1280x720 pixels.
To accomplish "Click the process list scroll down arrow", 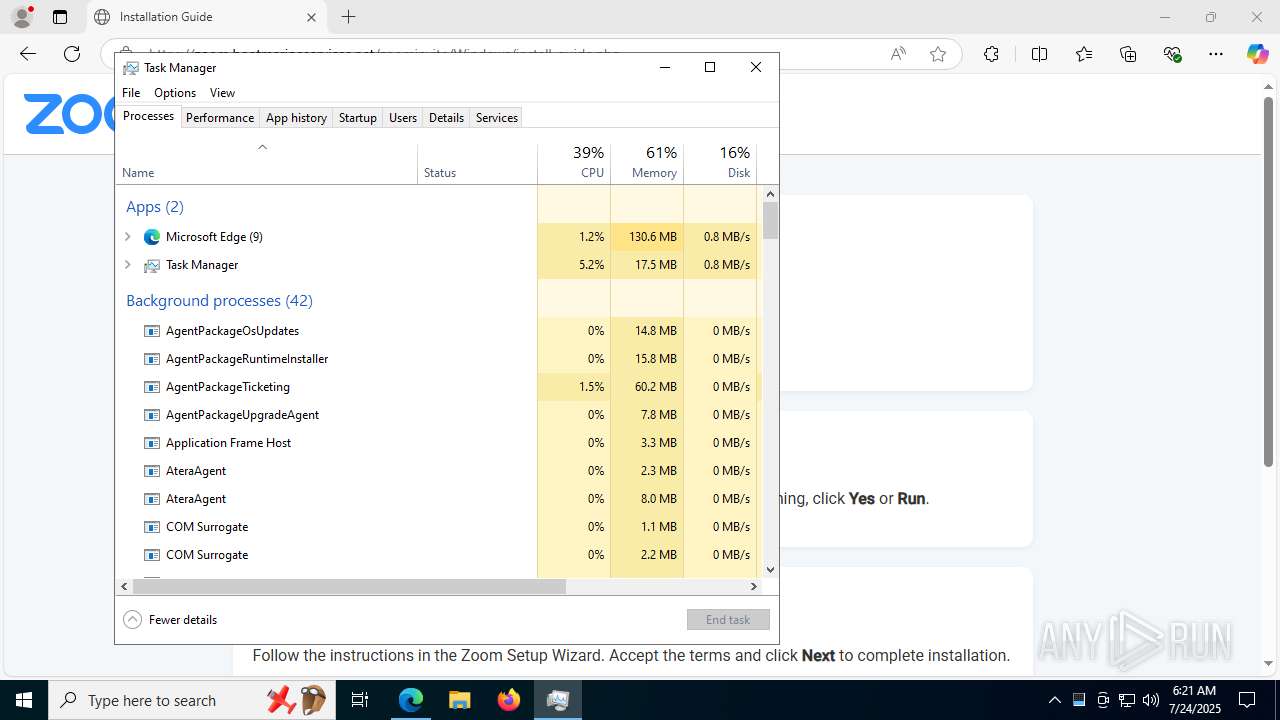I will click(770, 570).
